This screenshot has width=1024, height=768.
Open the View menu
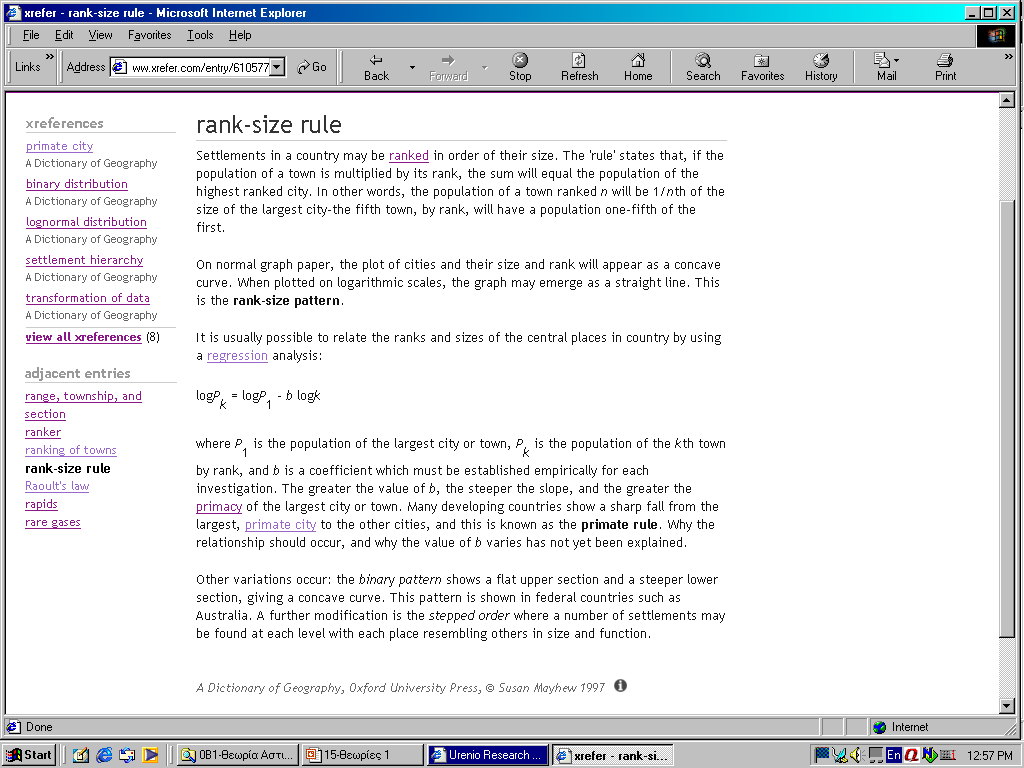point(101,35)
